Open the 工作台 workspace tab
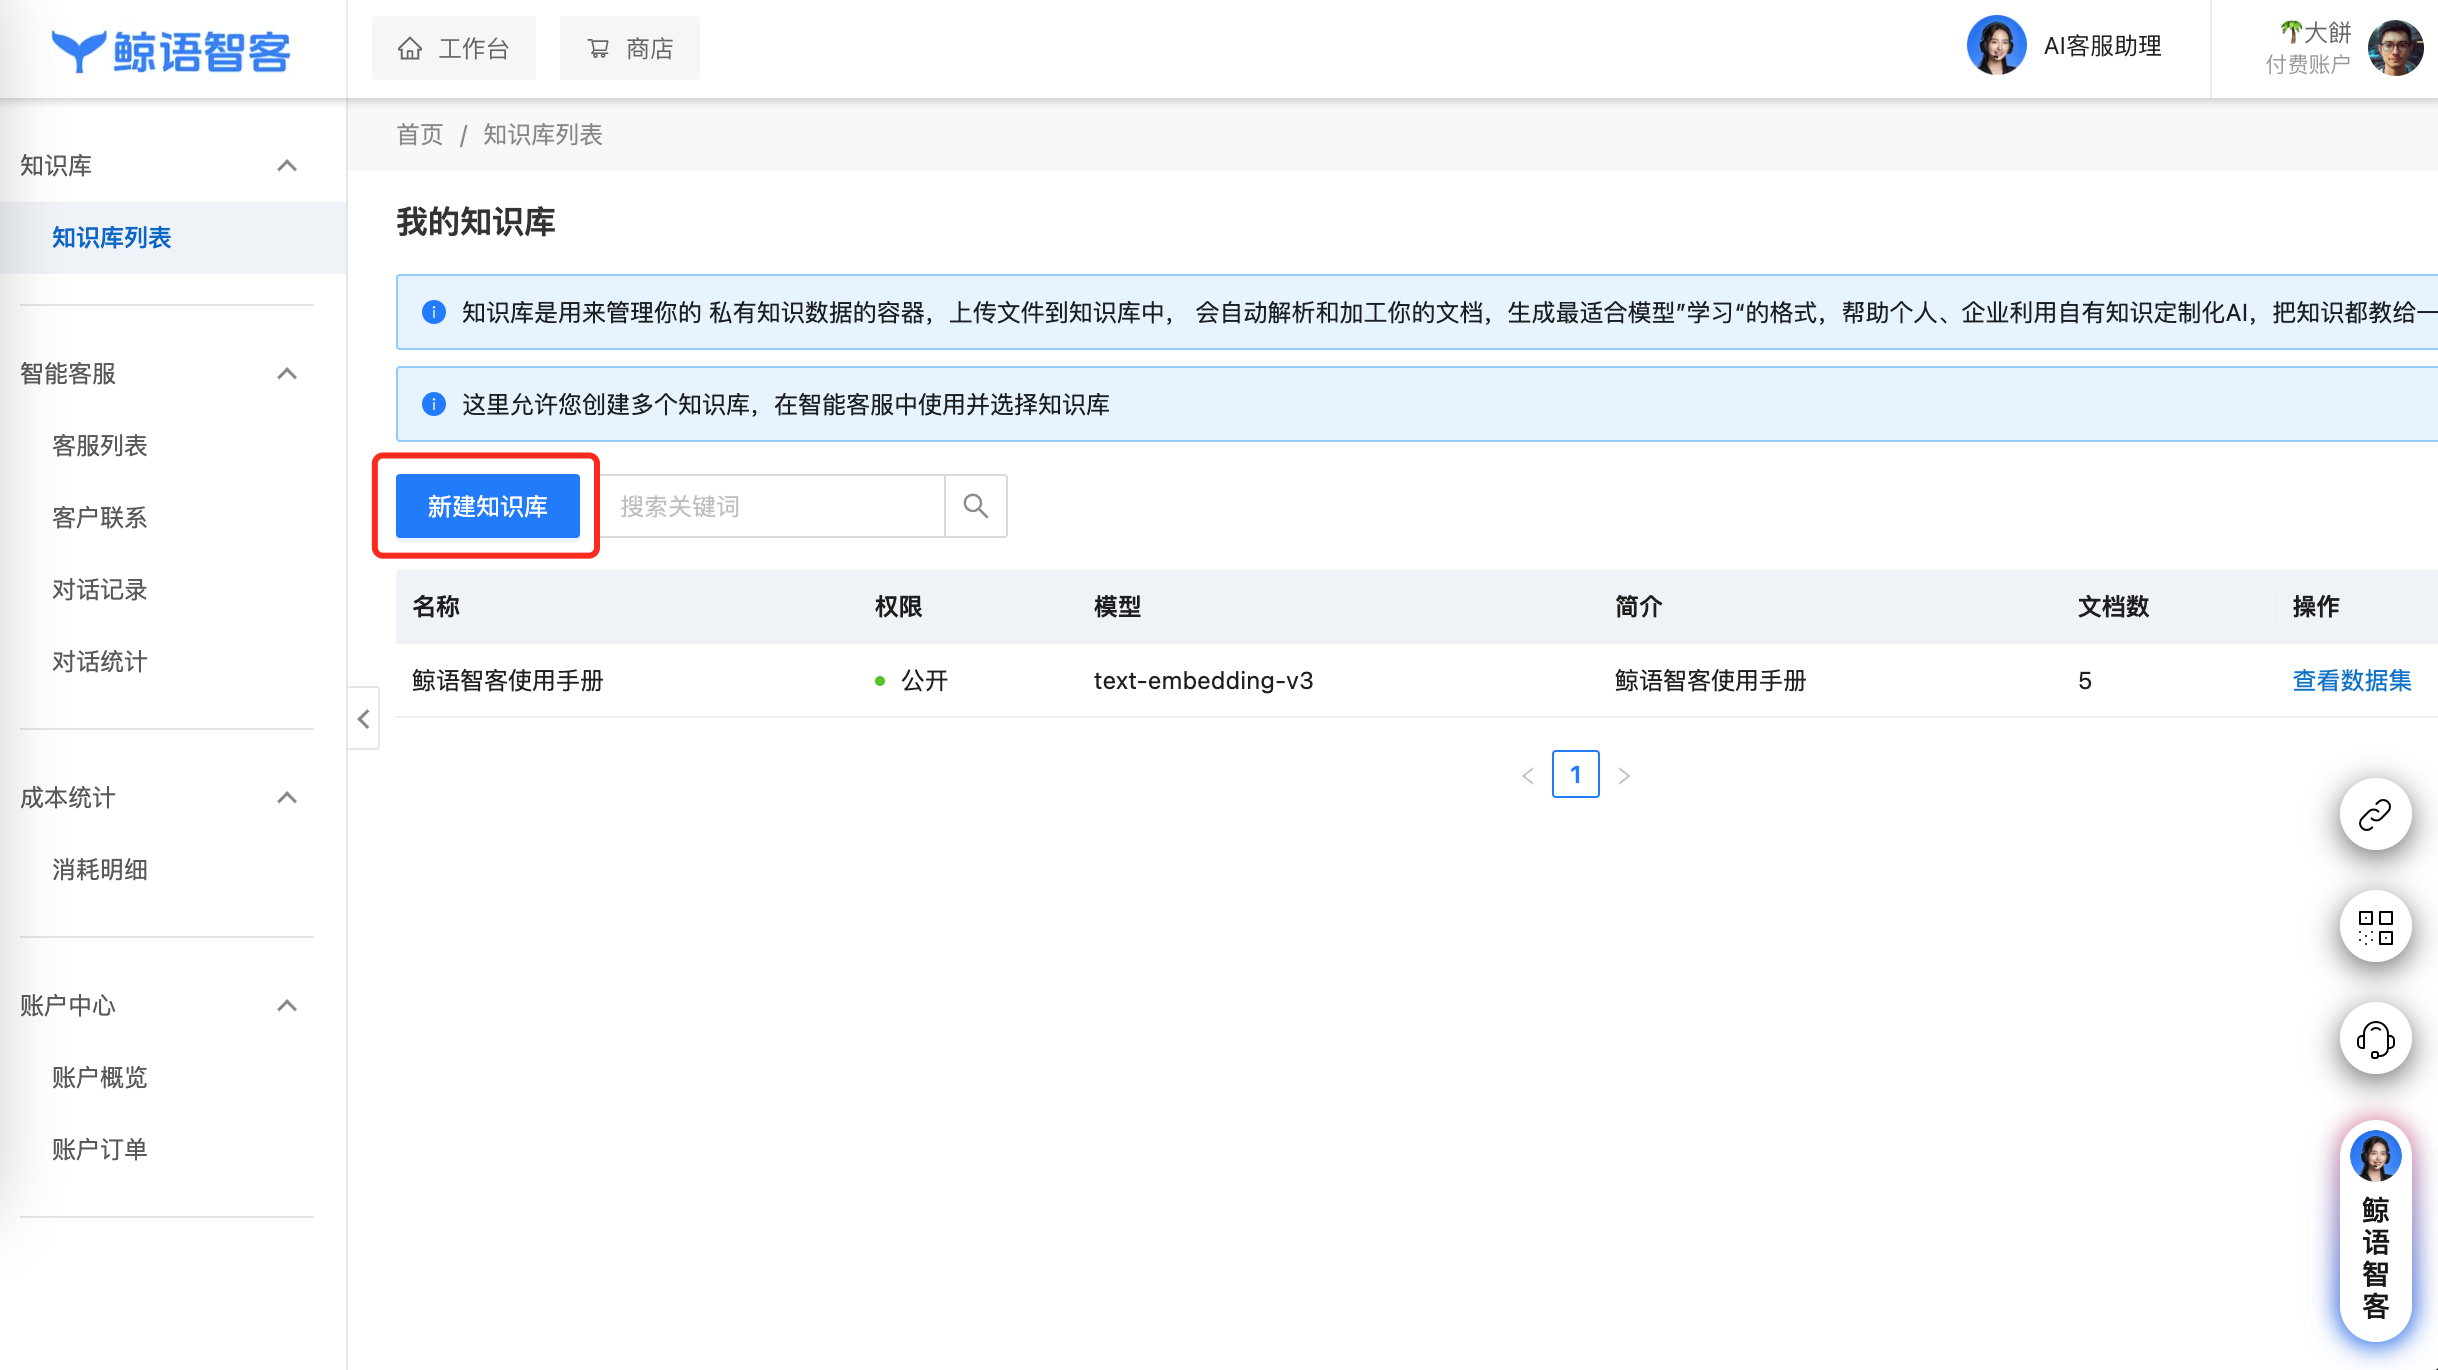2438x1370 pixels. pos(454,48)
